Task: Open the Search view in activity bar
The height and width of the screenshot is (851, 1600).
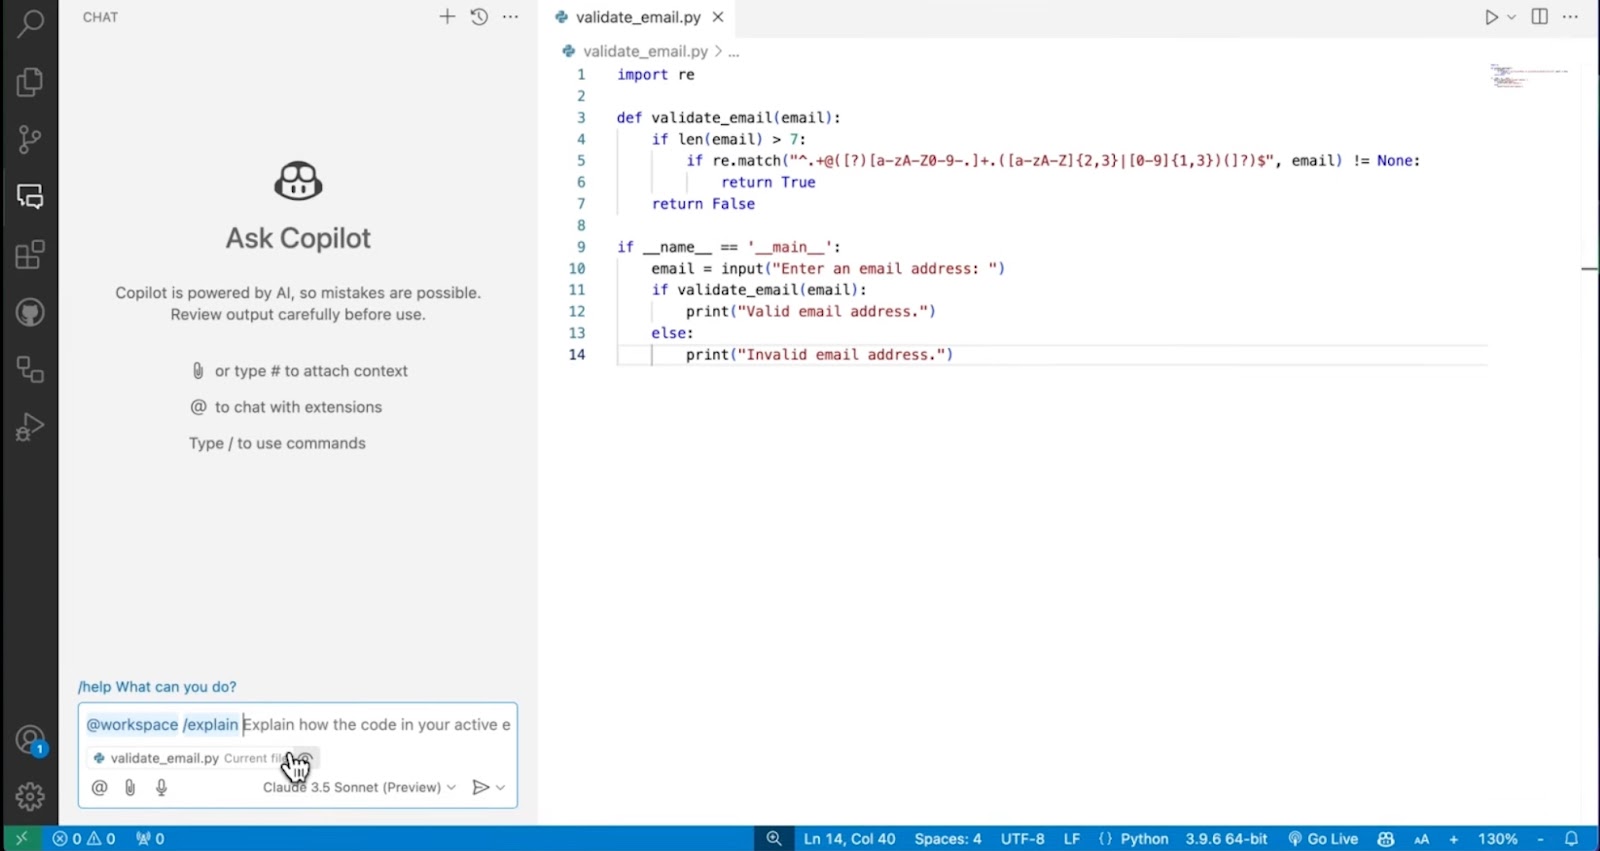Action: click(30, 22)
